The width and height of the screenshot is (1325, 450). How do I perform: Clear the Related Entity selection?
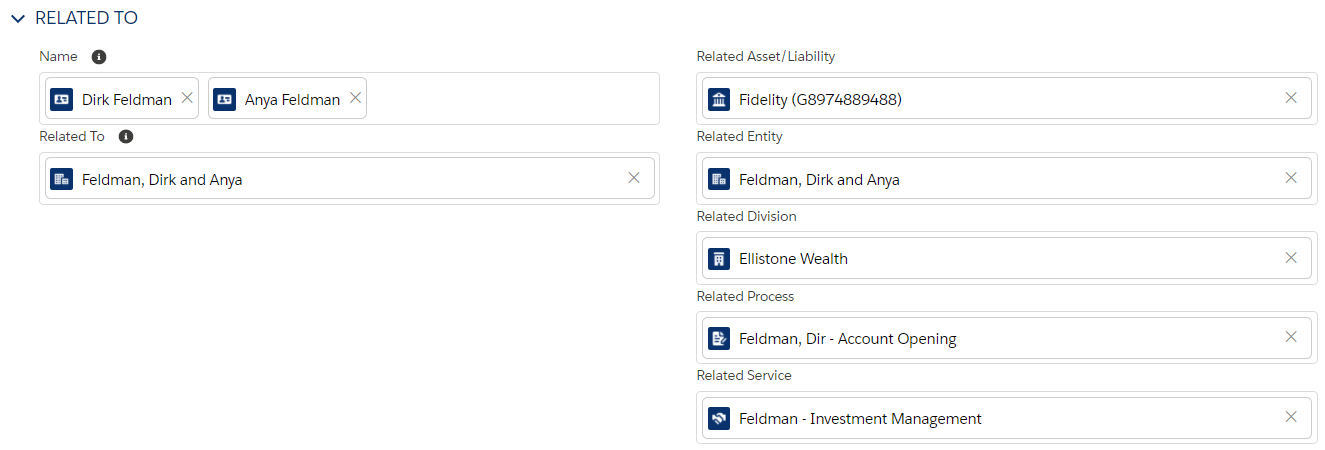[1291, 178]
